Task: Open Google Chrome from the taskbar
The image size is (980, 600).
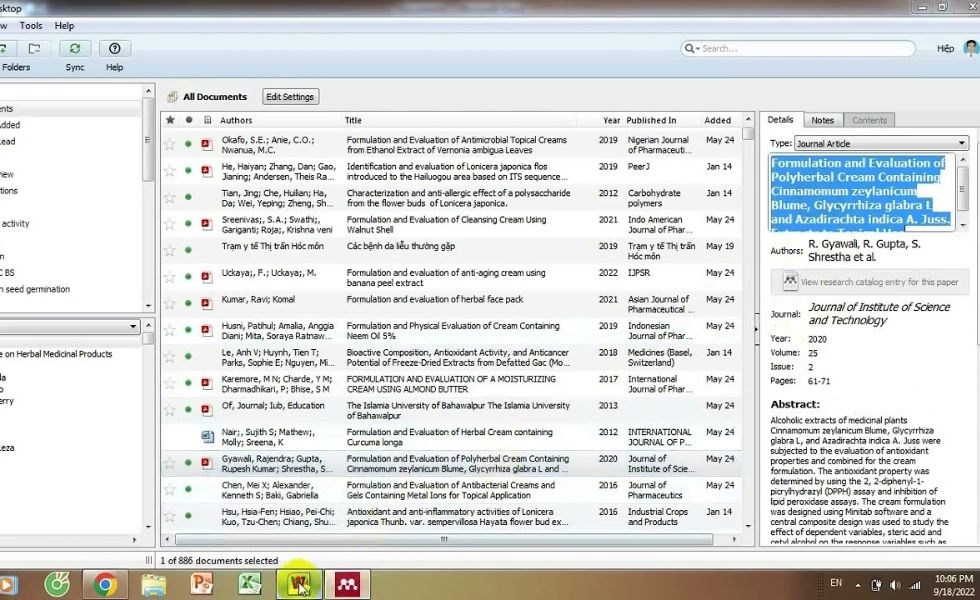Action: [x=105, y=585]
